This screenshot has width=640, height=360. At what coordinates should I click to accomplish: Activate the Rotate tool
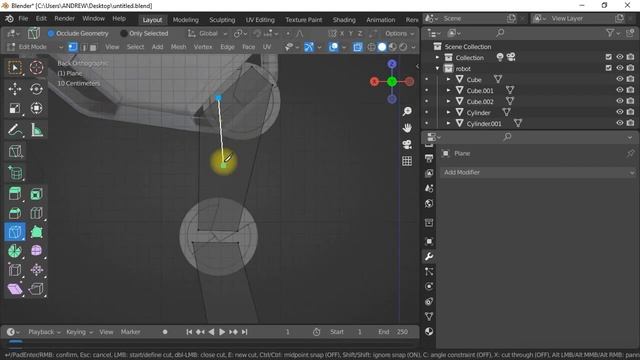pos(36,89)
